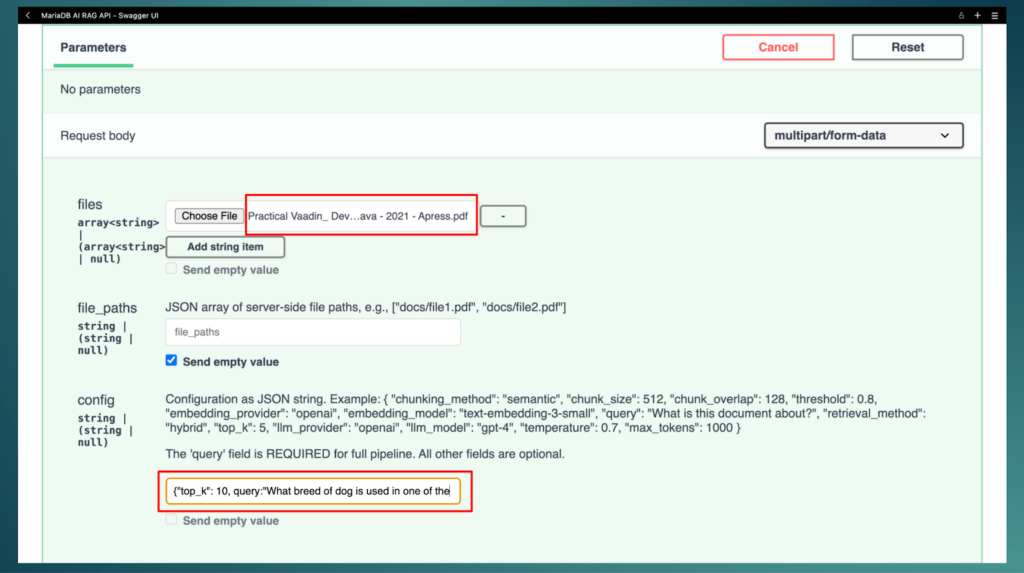This screenshot has width=1024, height=573.
Task: Open a new tab with plus icon
Action: pos(978,16)
